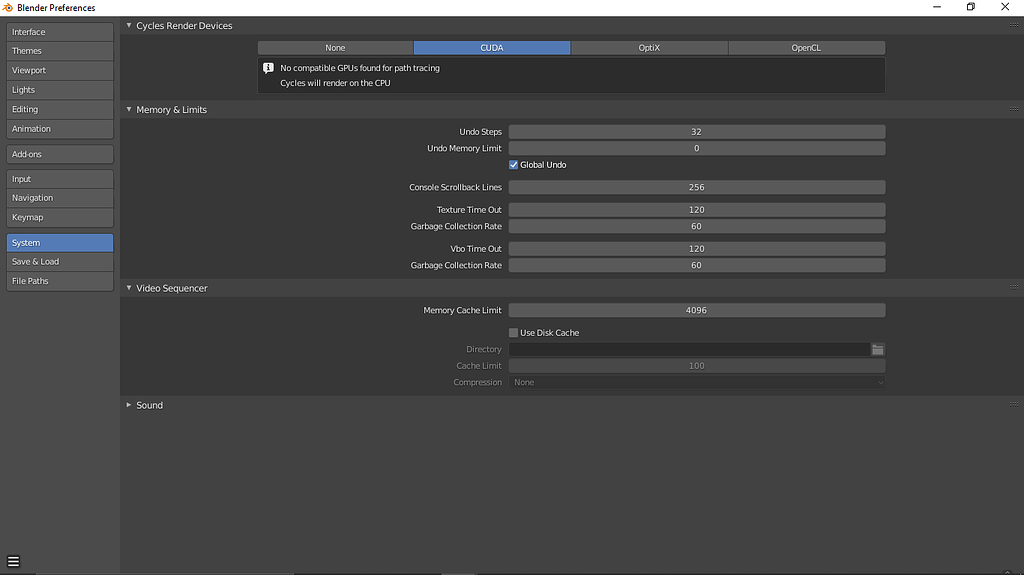Screen dimensions: 1024x575
Task: Open the Animation preferences tab
Action: [x=60, y=129]
